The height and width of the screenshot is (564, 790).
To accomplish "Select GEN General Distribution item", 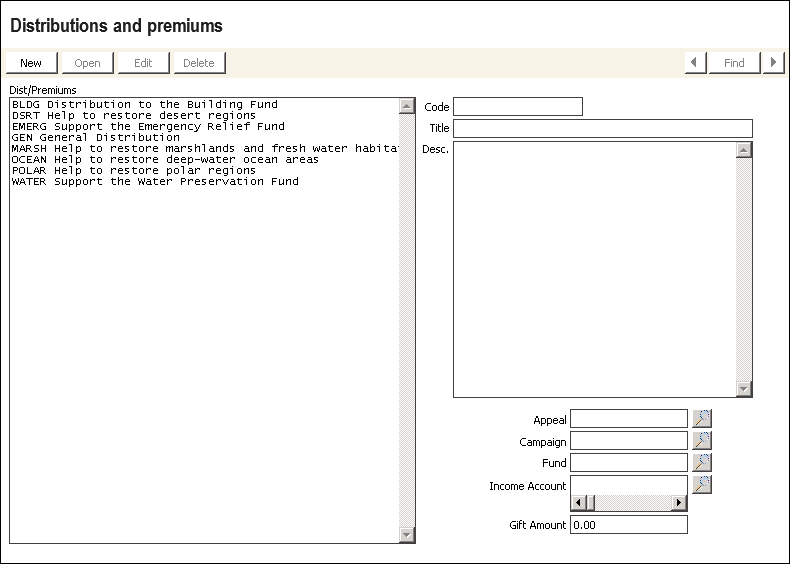I will point(96,137).
